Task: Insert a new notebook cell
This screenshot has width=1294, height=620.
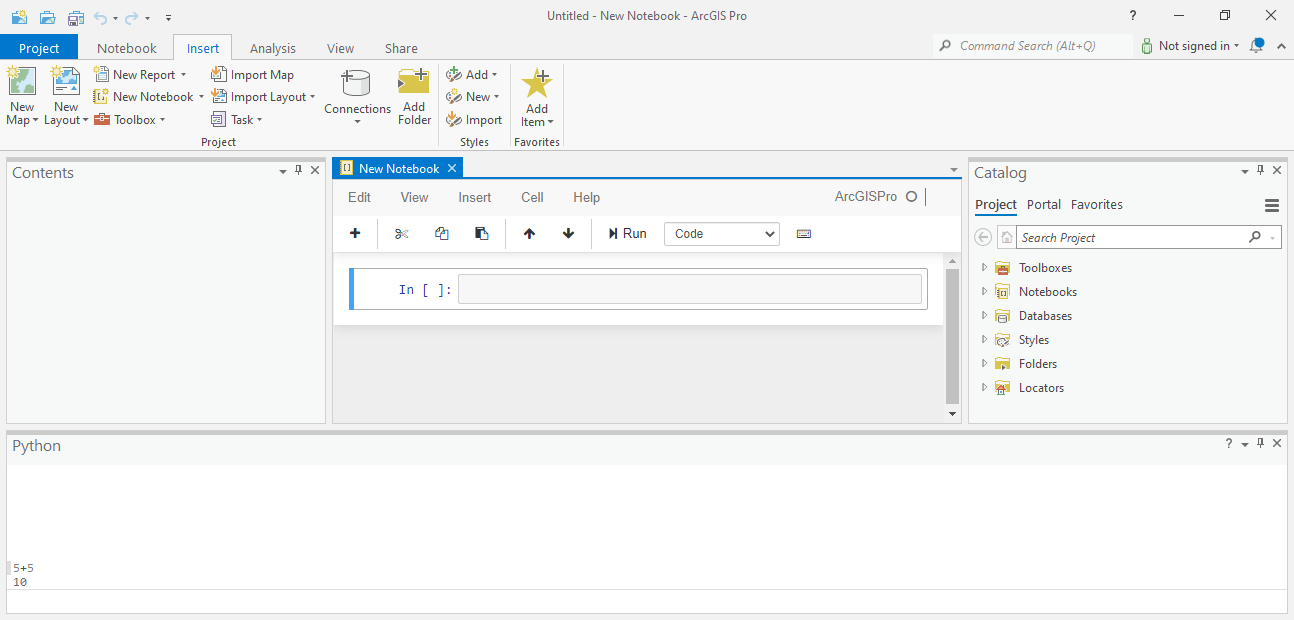Action: (x=354, y=233)
